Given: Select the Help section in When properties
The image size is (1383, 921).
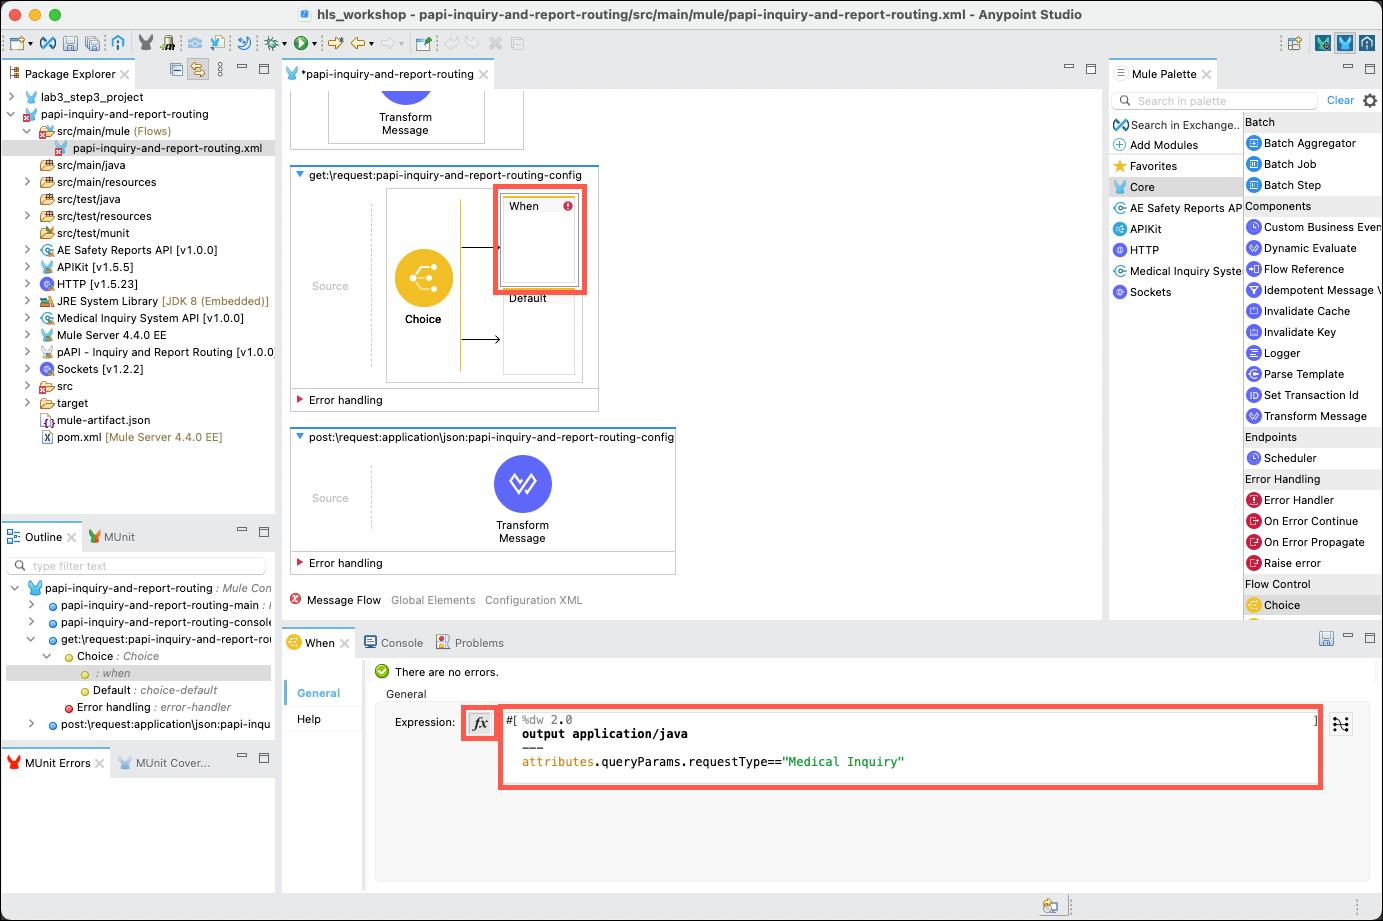Looking at the screenshot, I should (309, 719).
